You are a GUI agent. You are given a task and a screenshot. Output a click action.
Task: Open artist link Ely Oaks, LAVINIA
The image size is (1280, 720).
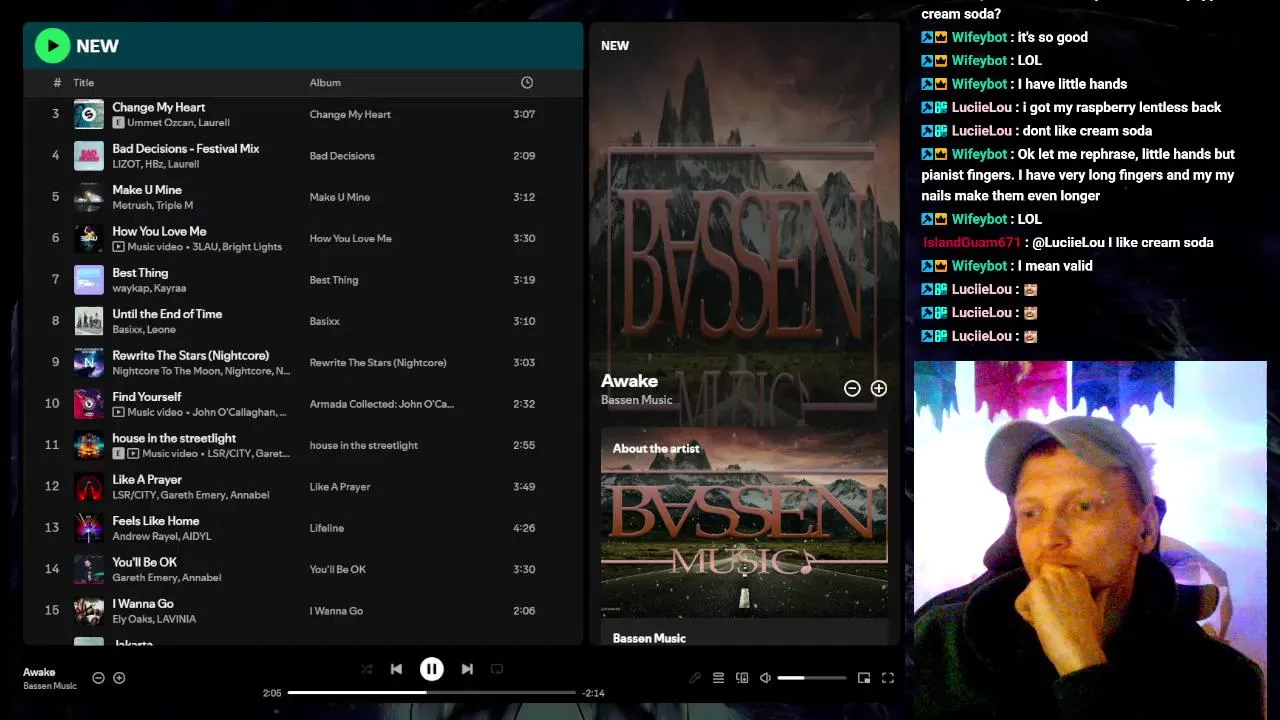tap(154, 619)
